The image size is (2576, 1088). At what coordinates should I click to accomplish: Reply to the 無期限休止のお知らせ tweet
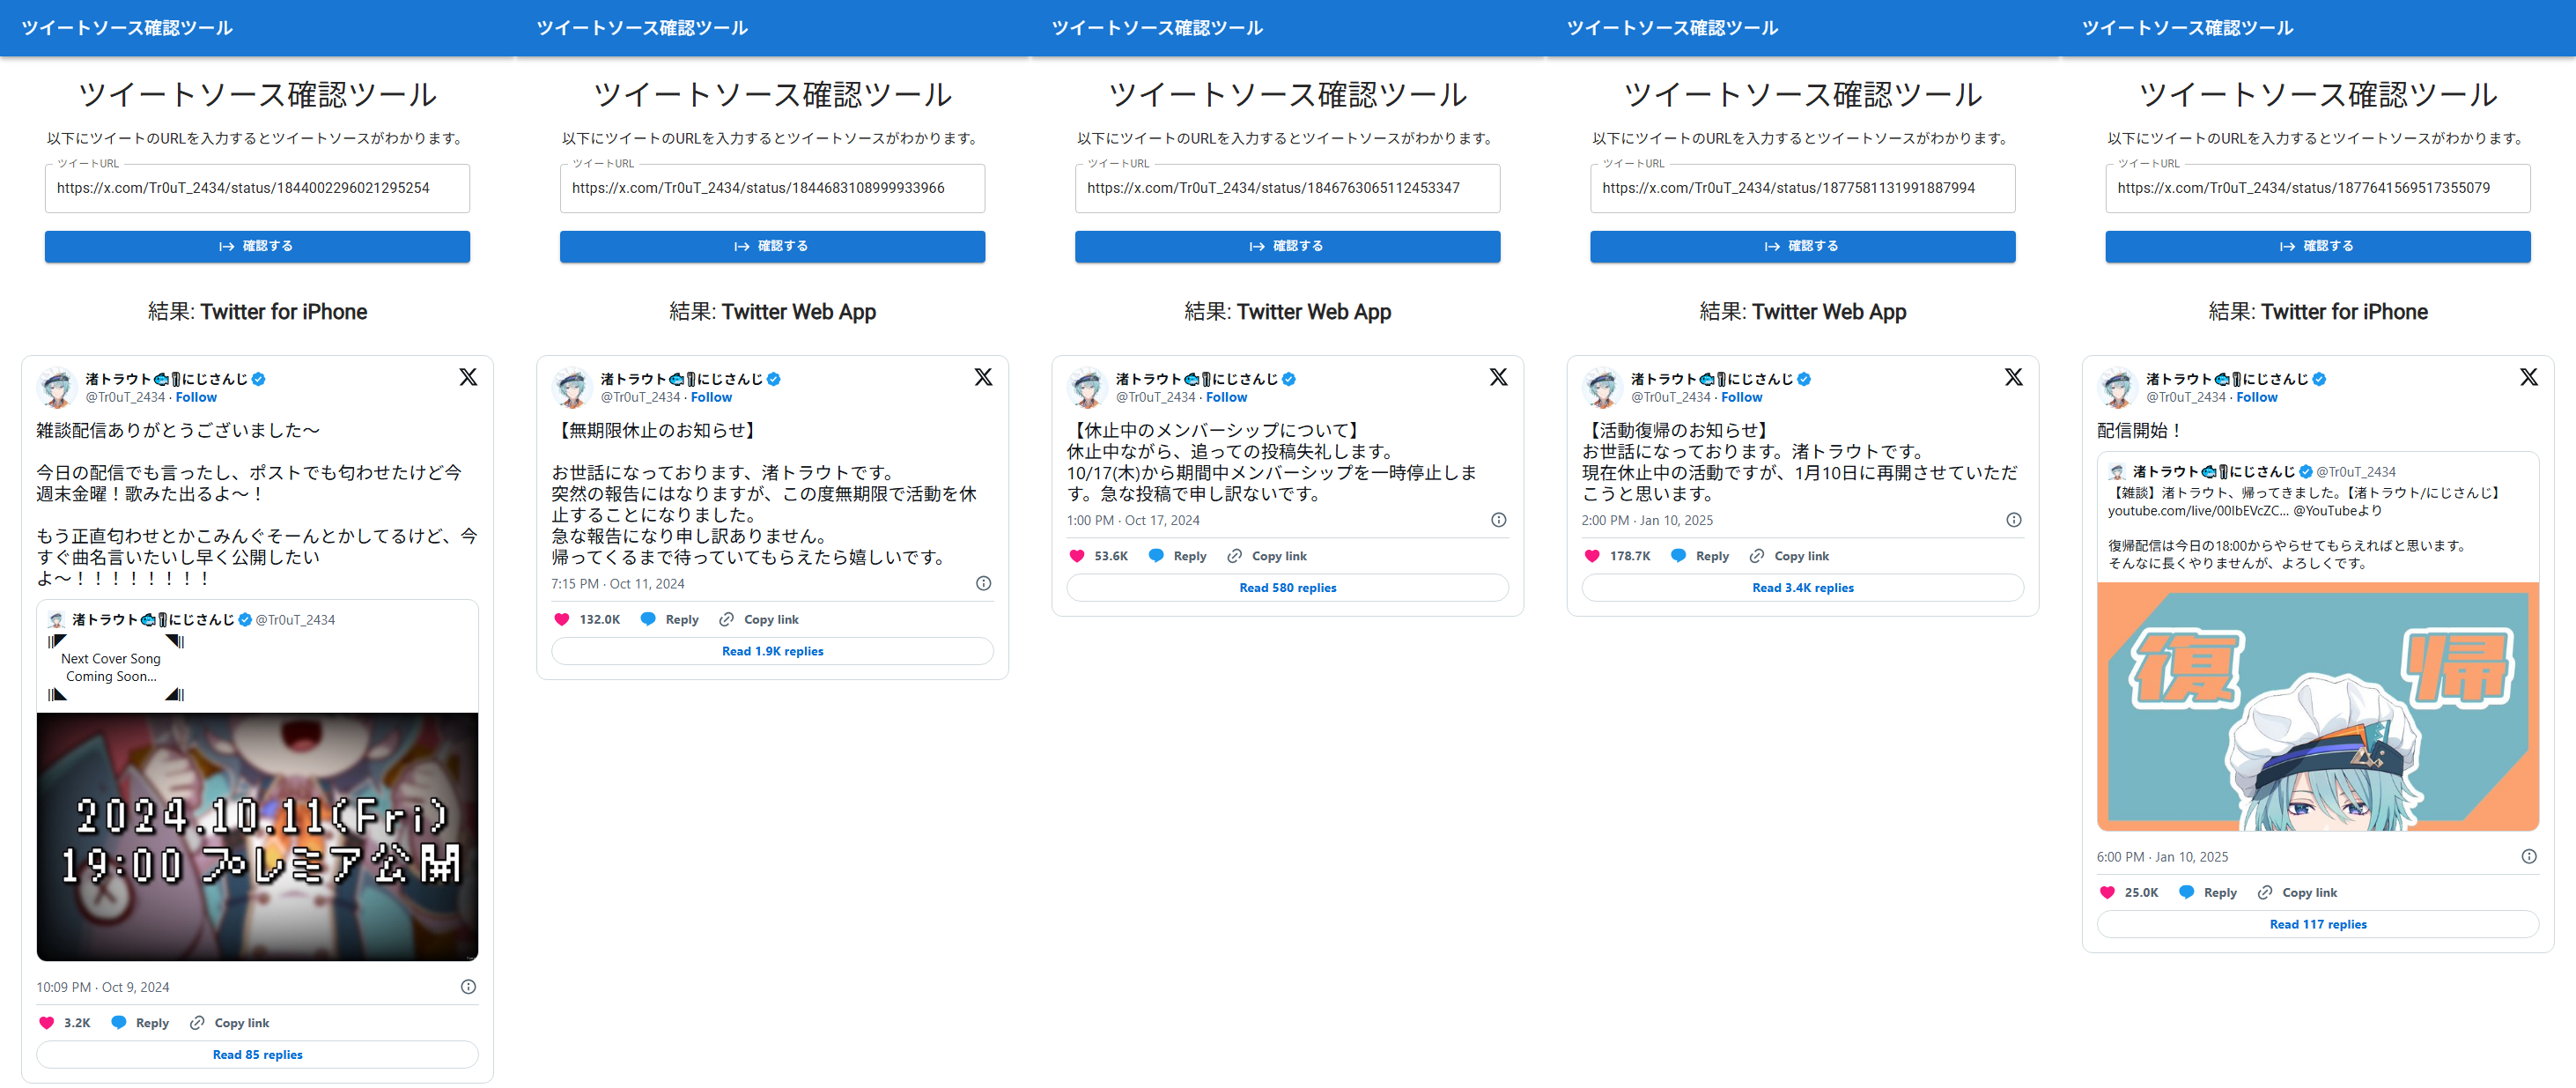[670, 620]
